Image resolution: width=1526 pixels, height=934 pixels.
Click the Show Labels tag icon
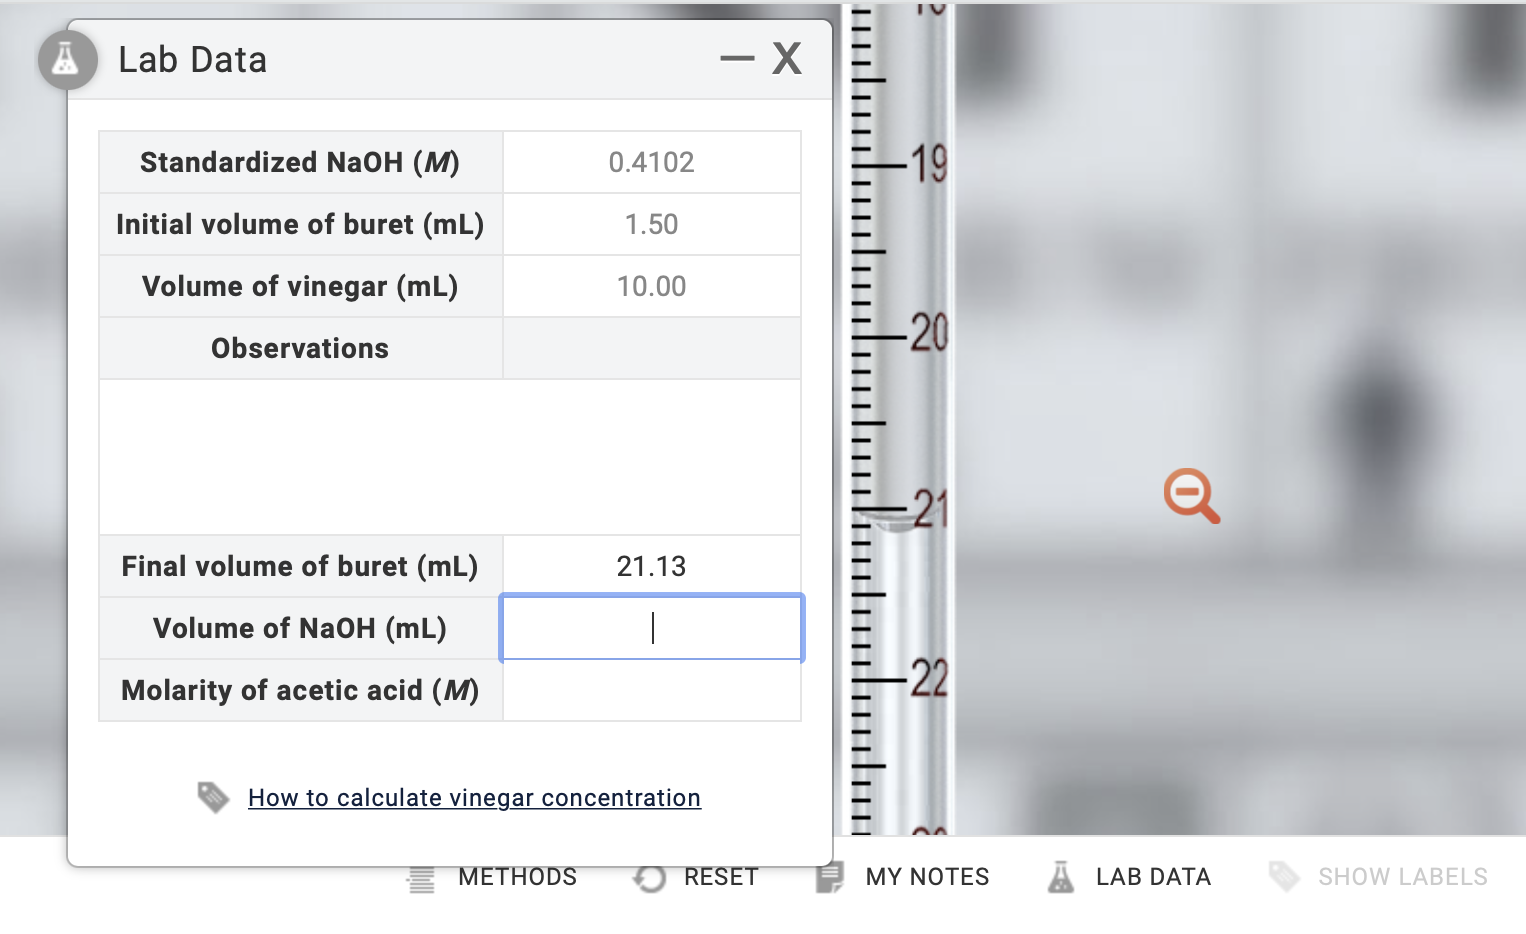pos(1284,877)
